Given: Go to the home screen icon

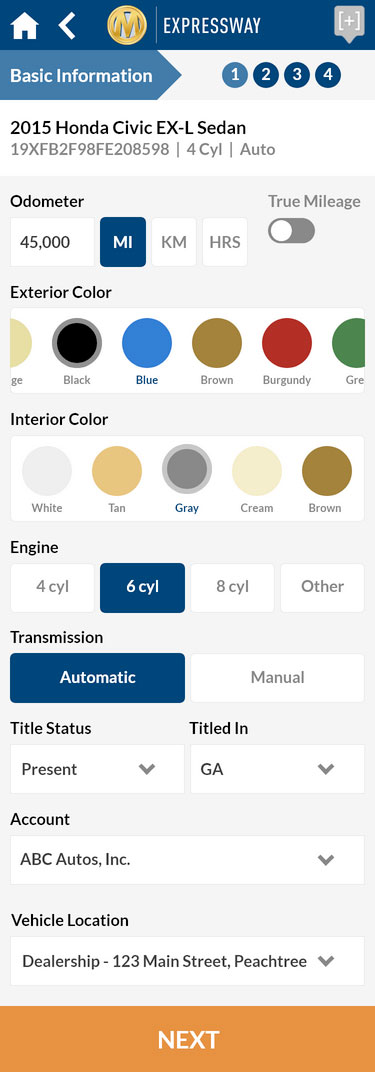Looking at the screenshot, I should pos(25,25).
